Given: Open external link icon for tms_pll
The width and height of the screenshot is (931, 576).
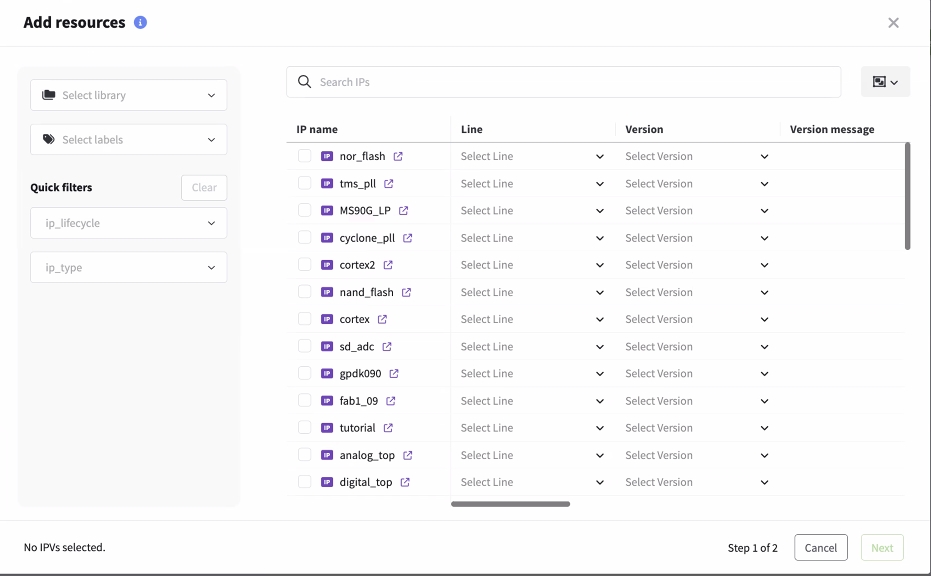Looking at the screenshot, I should tap(389, 184).
